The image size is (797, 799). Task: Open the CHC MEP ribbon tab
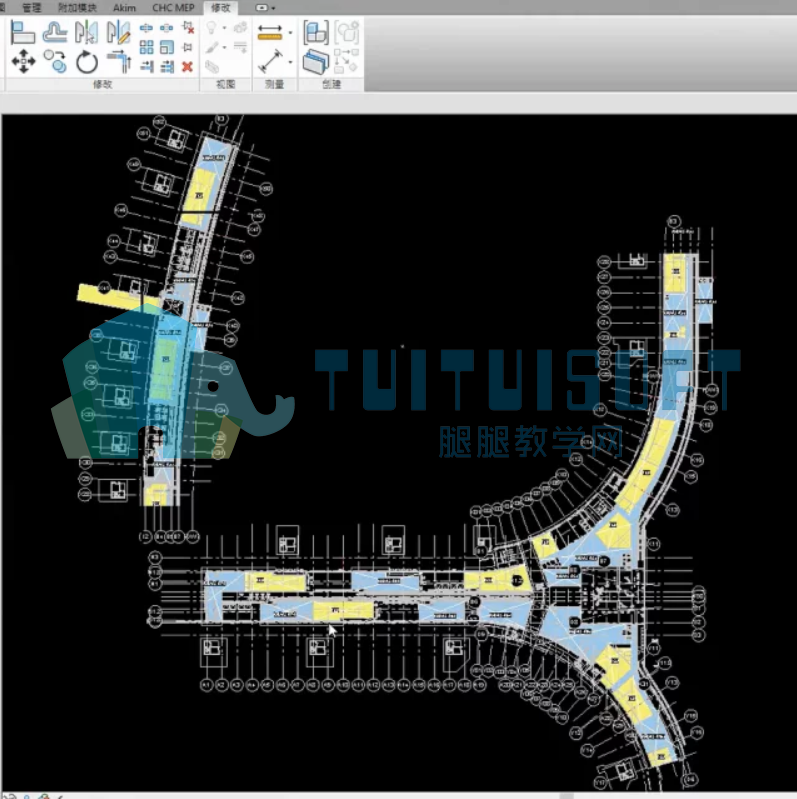[173, 8]
